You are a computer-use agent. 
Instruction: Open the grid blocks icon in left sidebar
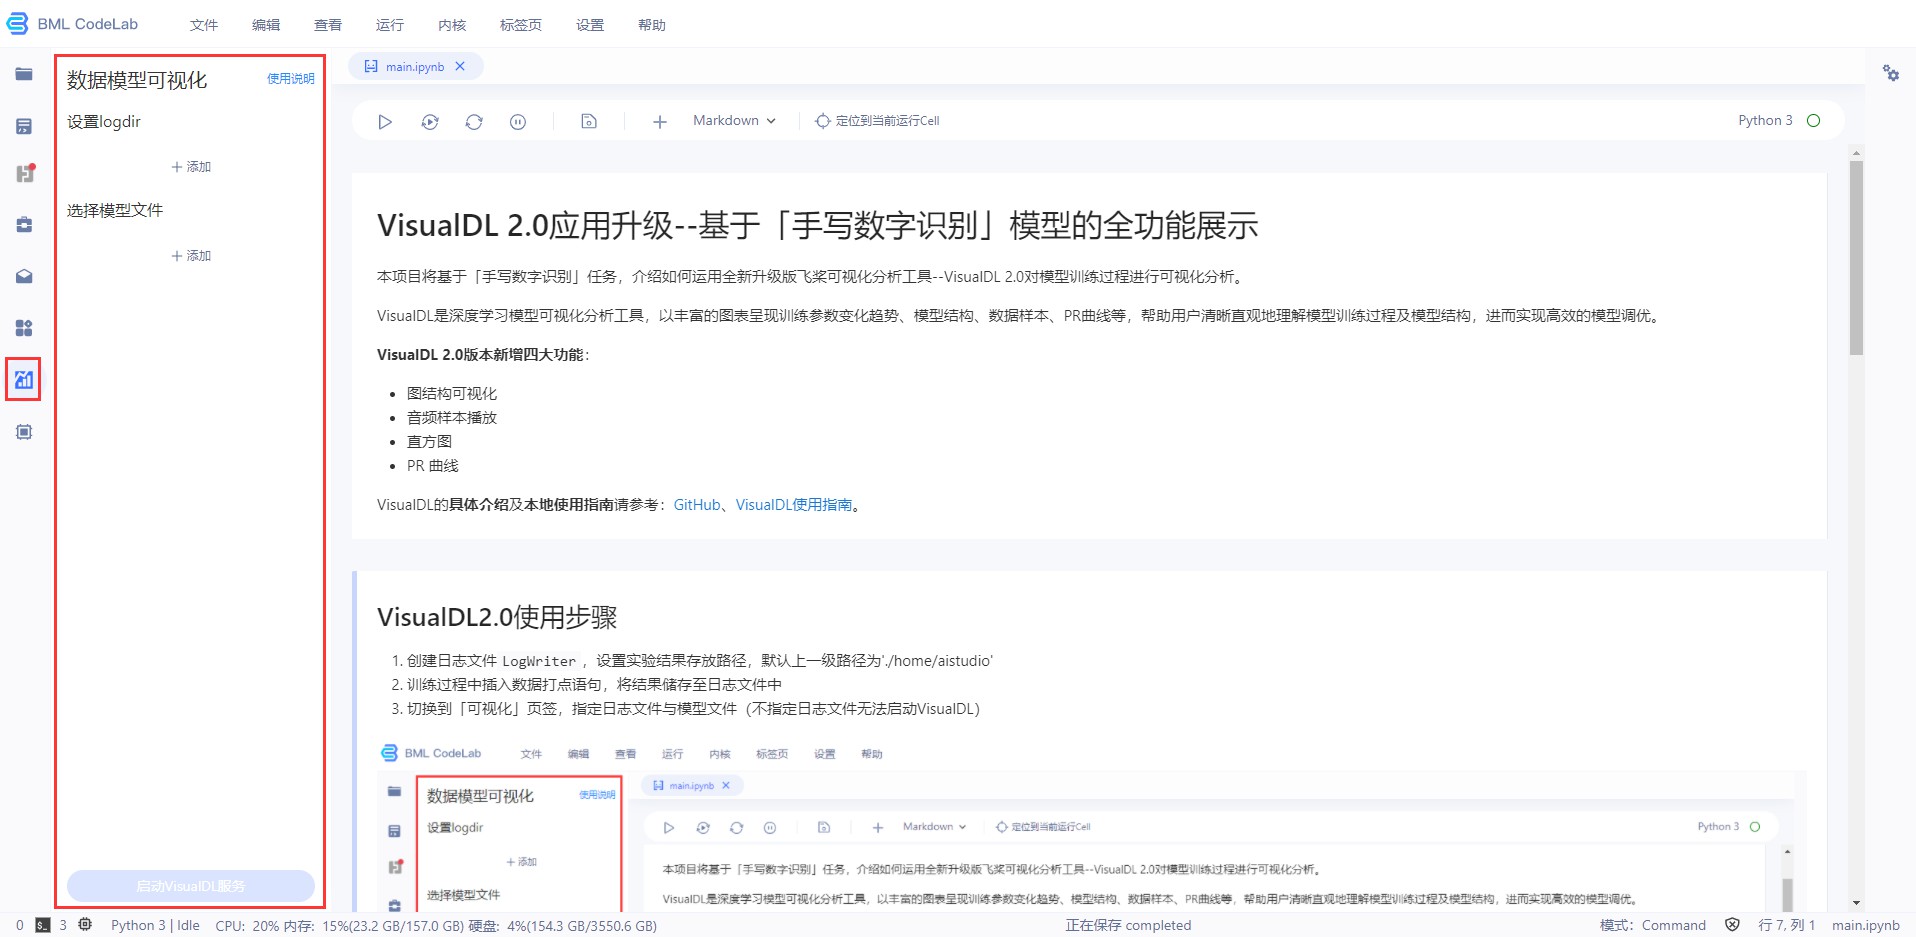click(x=24, y=328)
